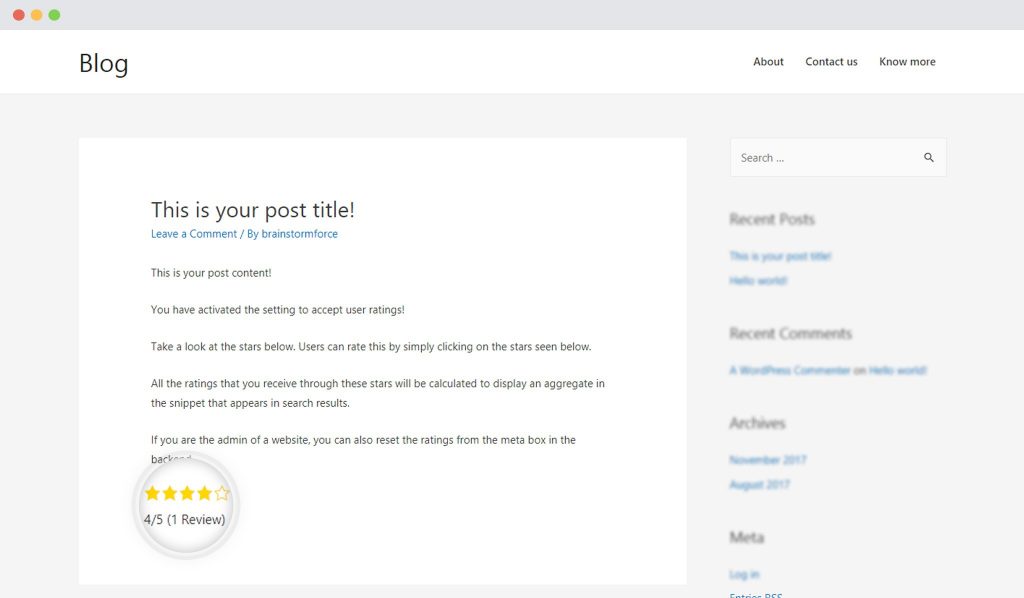
Task: Click the empty fifth rating star
Action: (x=222, y=493)
